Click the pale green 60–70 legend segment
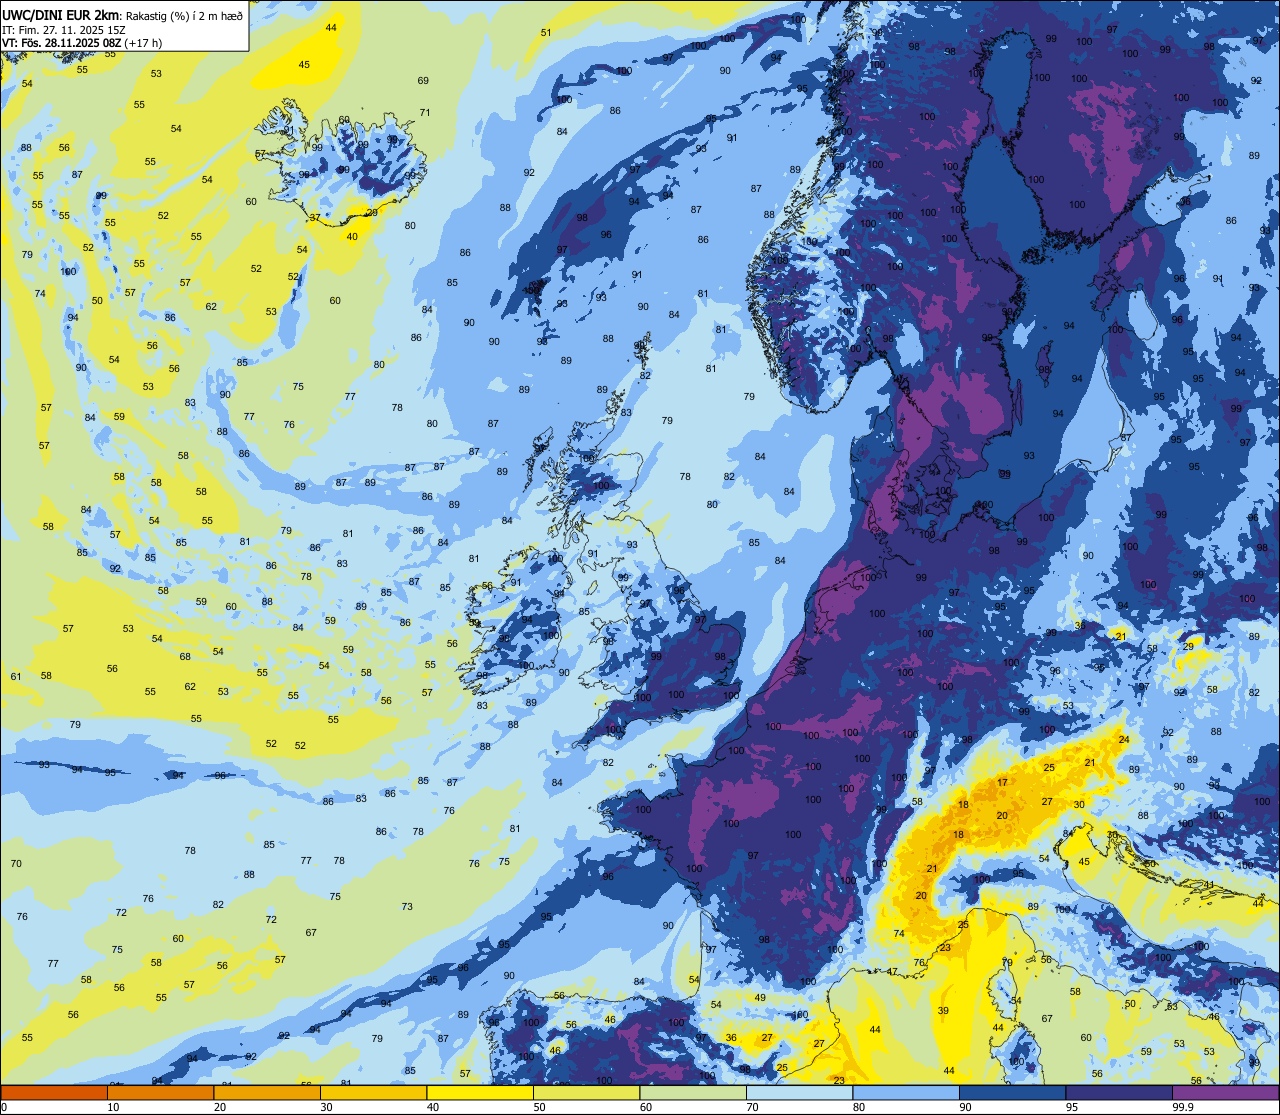 click(x=693, y=1092)
